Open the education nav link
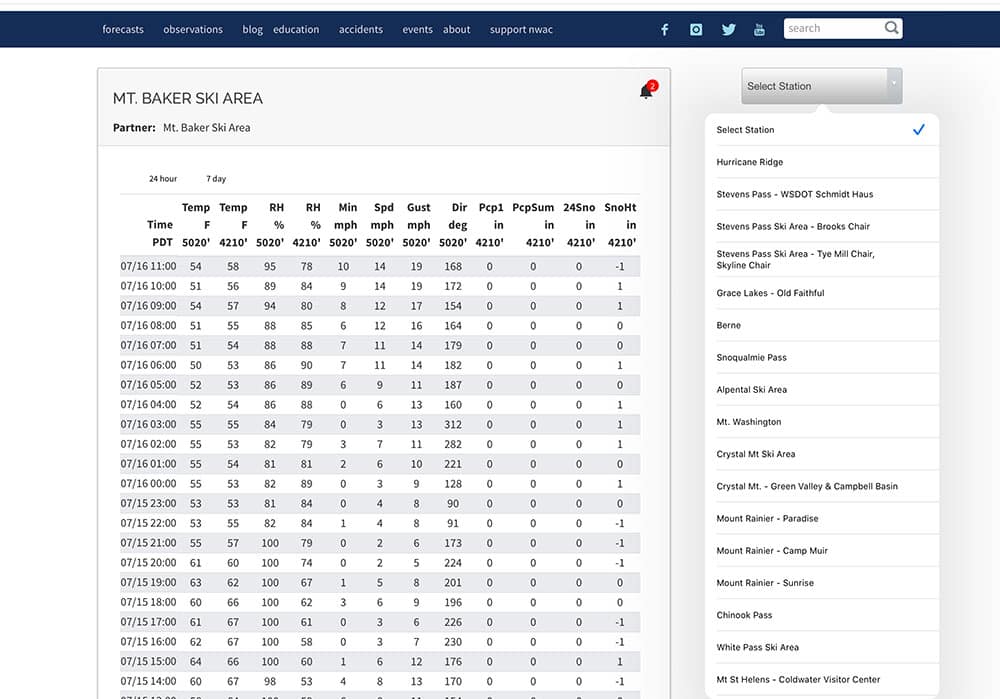Screen dimensions: 1000x699 (x=296, y=30)
